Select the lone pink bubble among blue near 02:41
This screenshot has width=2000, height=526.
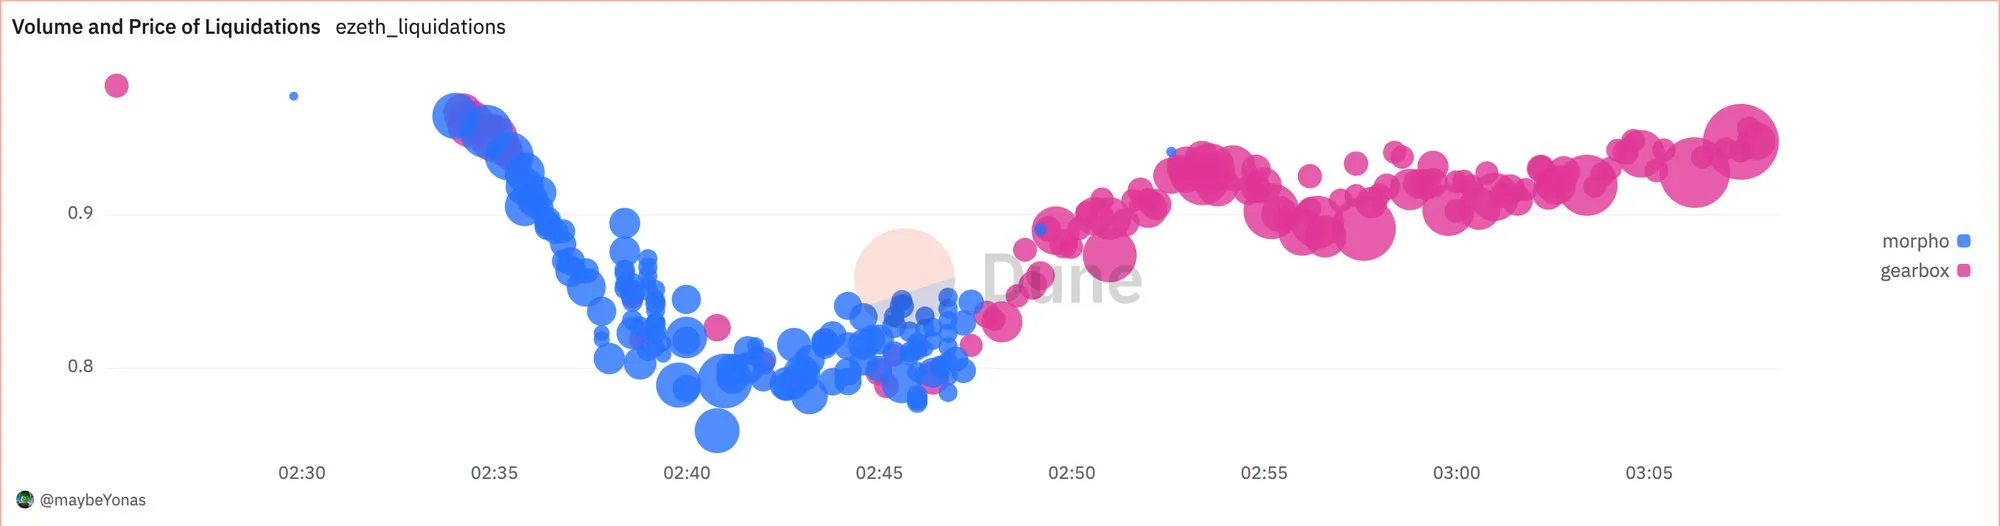717,327
